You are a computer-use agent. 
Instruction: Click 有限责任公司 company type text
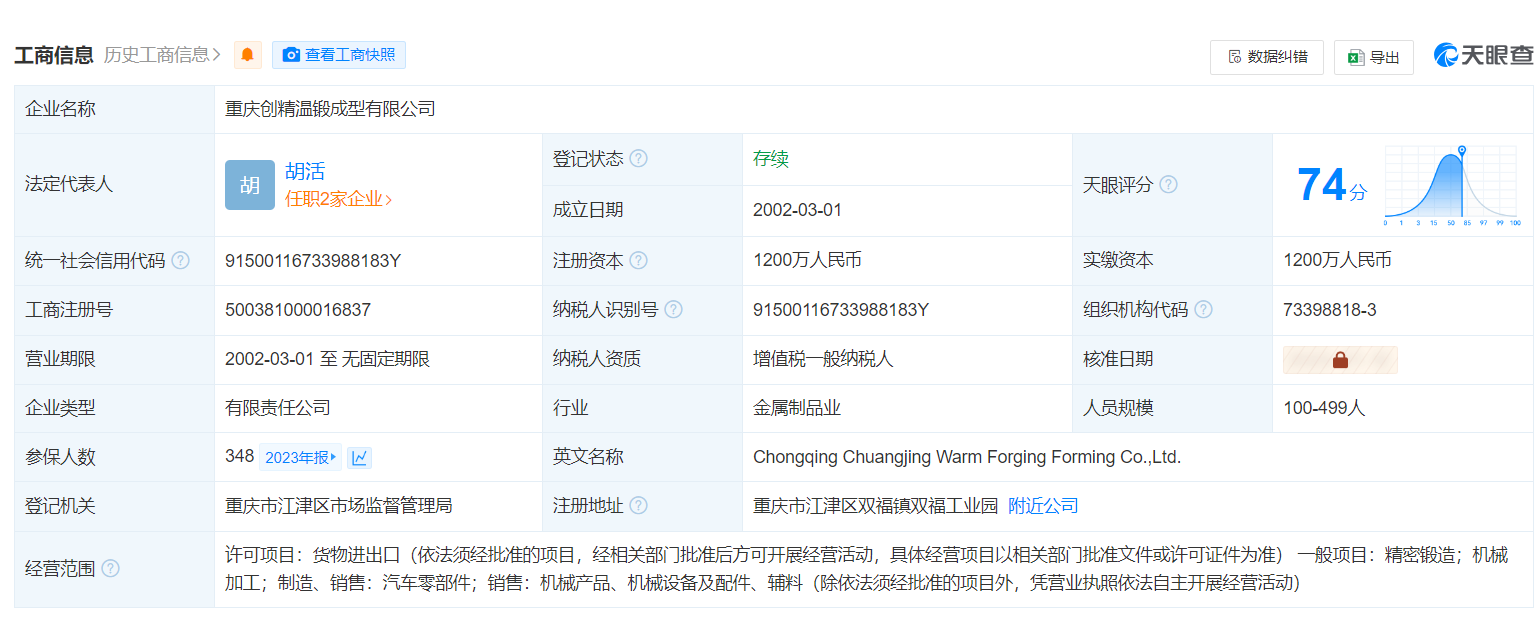(278, 408)
